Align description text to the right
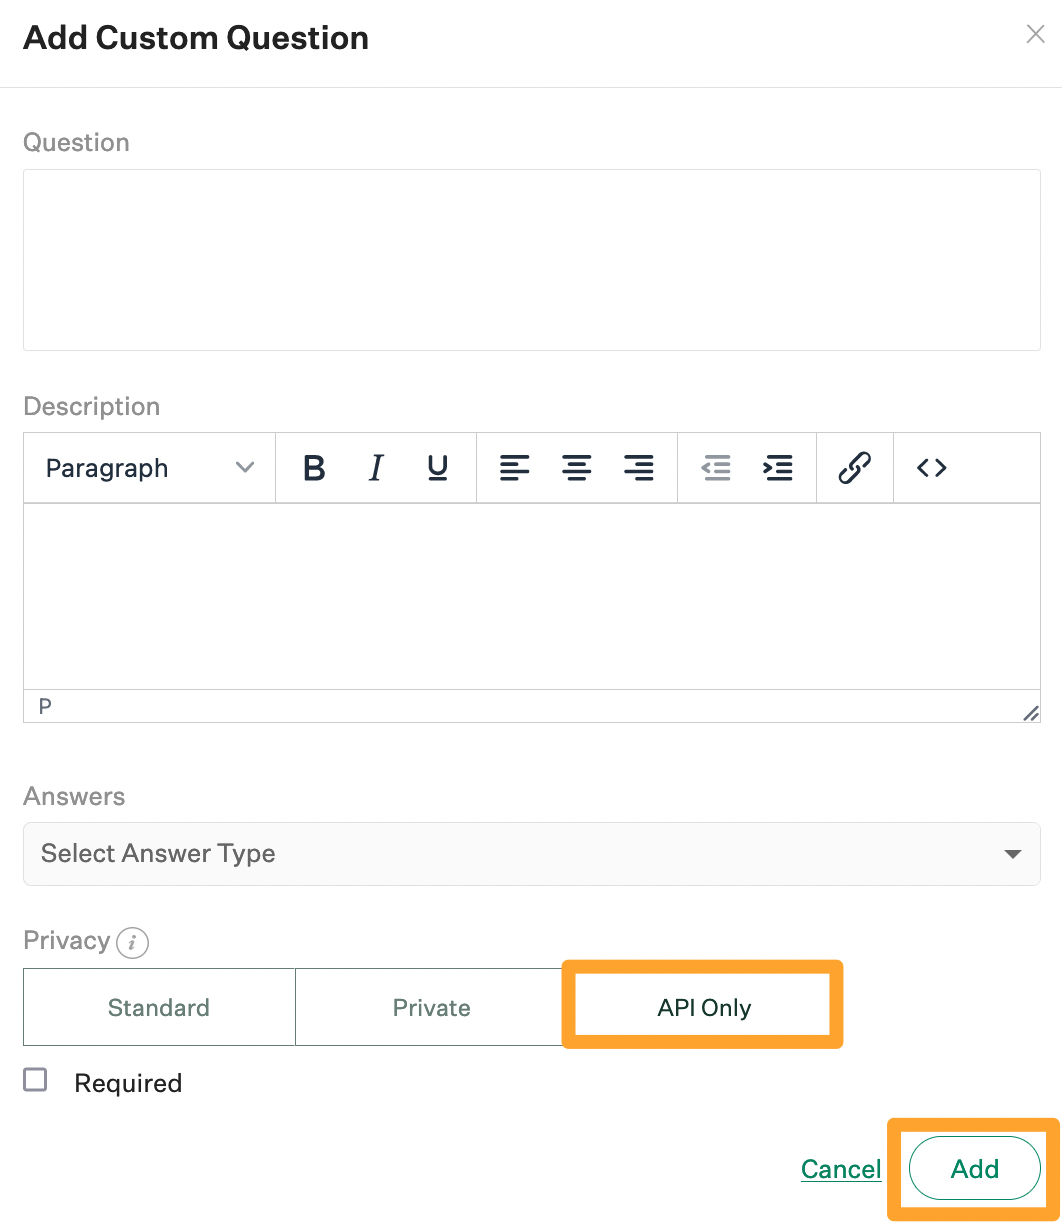The height and width of the screenshot is (1228, 1062). pyautogui.click(x=638, y=468)
